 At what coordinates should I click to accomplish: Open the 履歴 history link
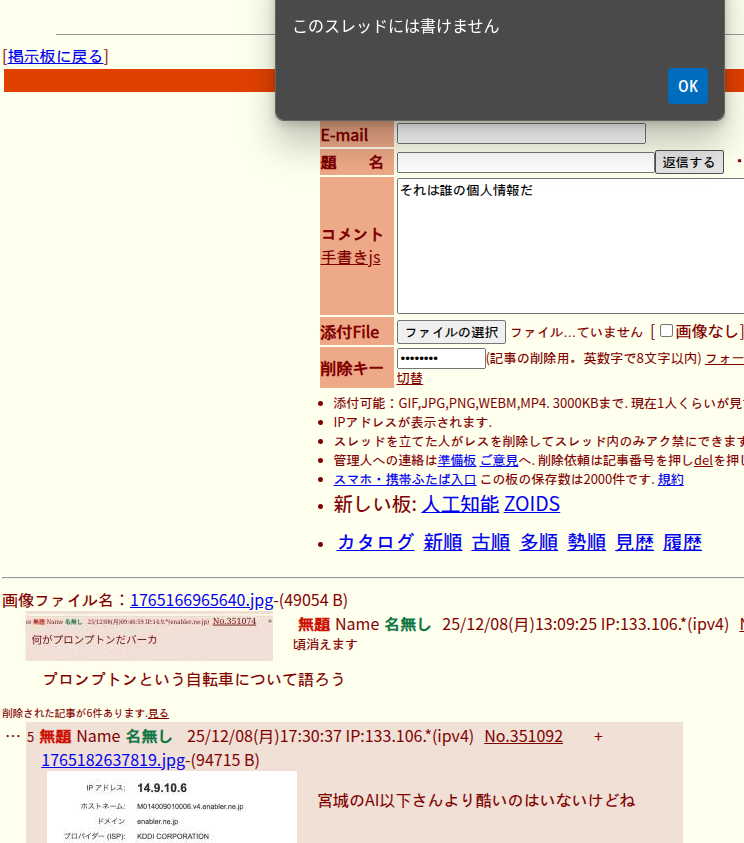pos(682,542)
